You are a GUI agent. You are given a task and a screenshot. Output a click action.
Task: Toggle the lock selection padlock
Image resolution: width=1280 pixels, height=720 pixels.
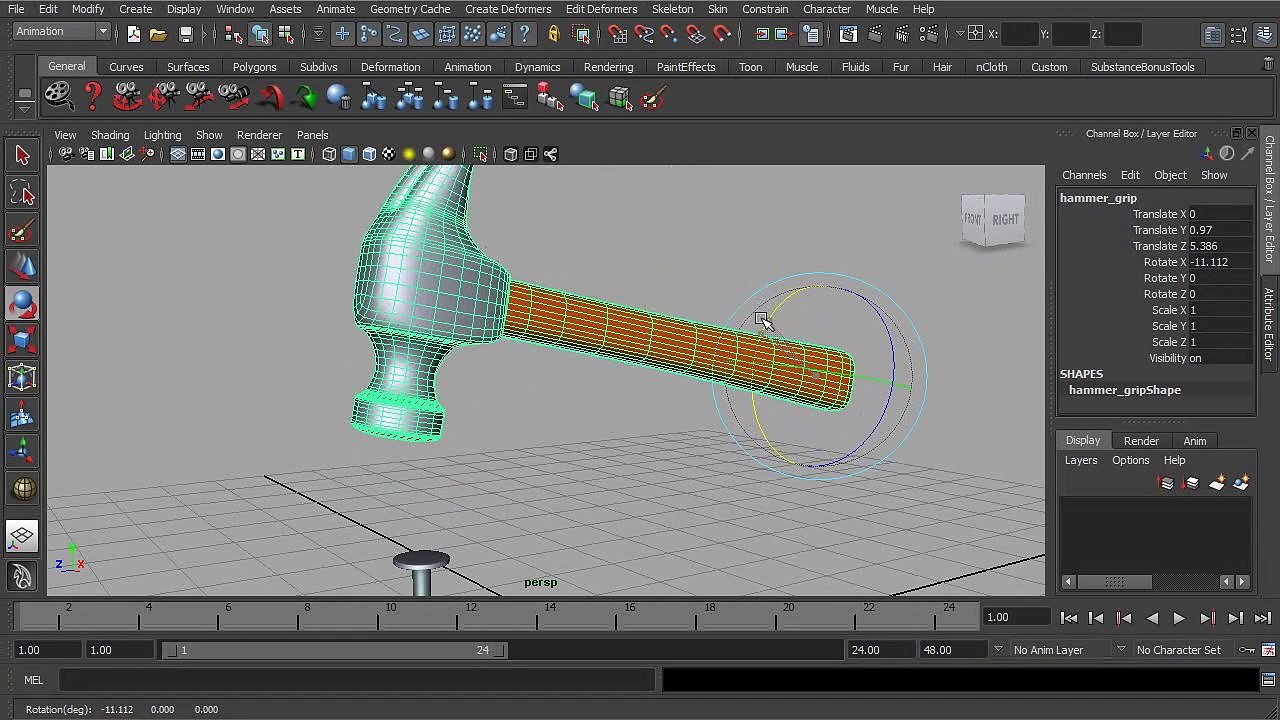(553, 34)
